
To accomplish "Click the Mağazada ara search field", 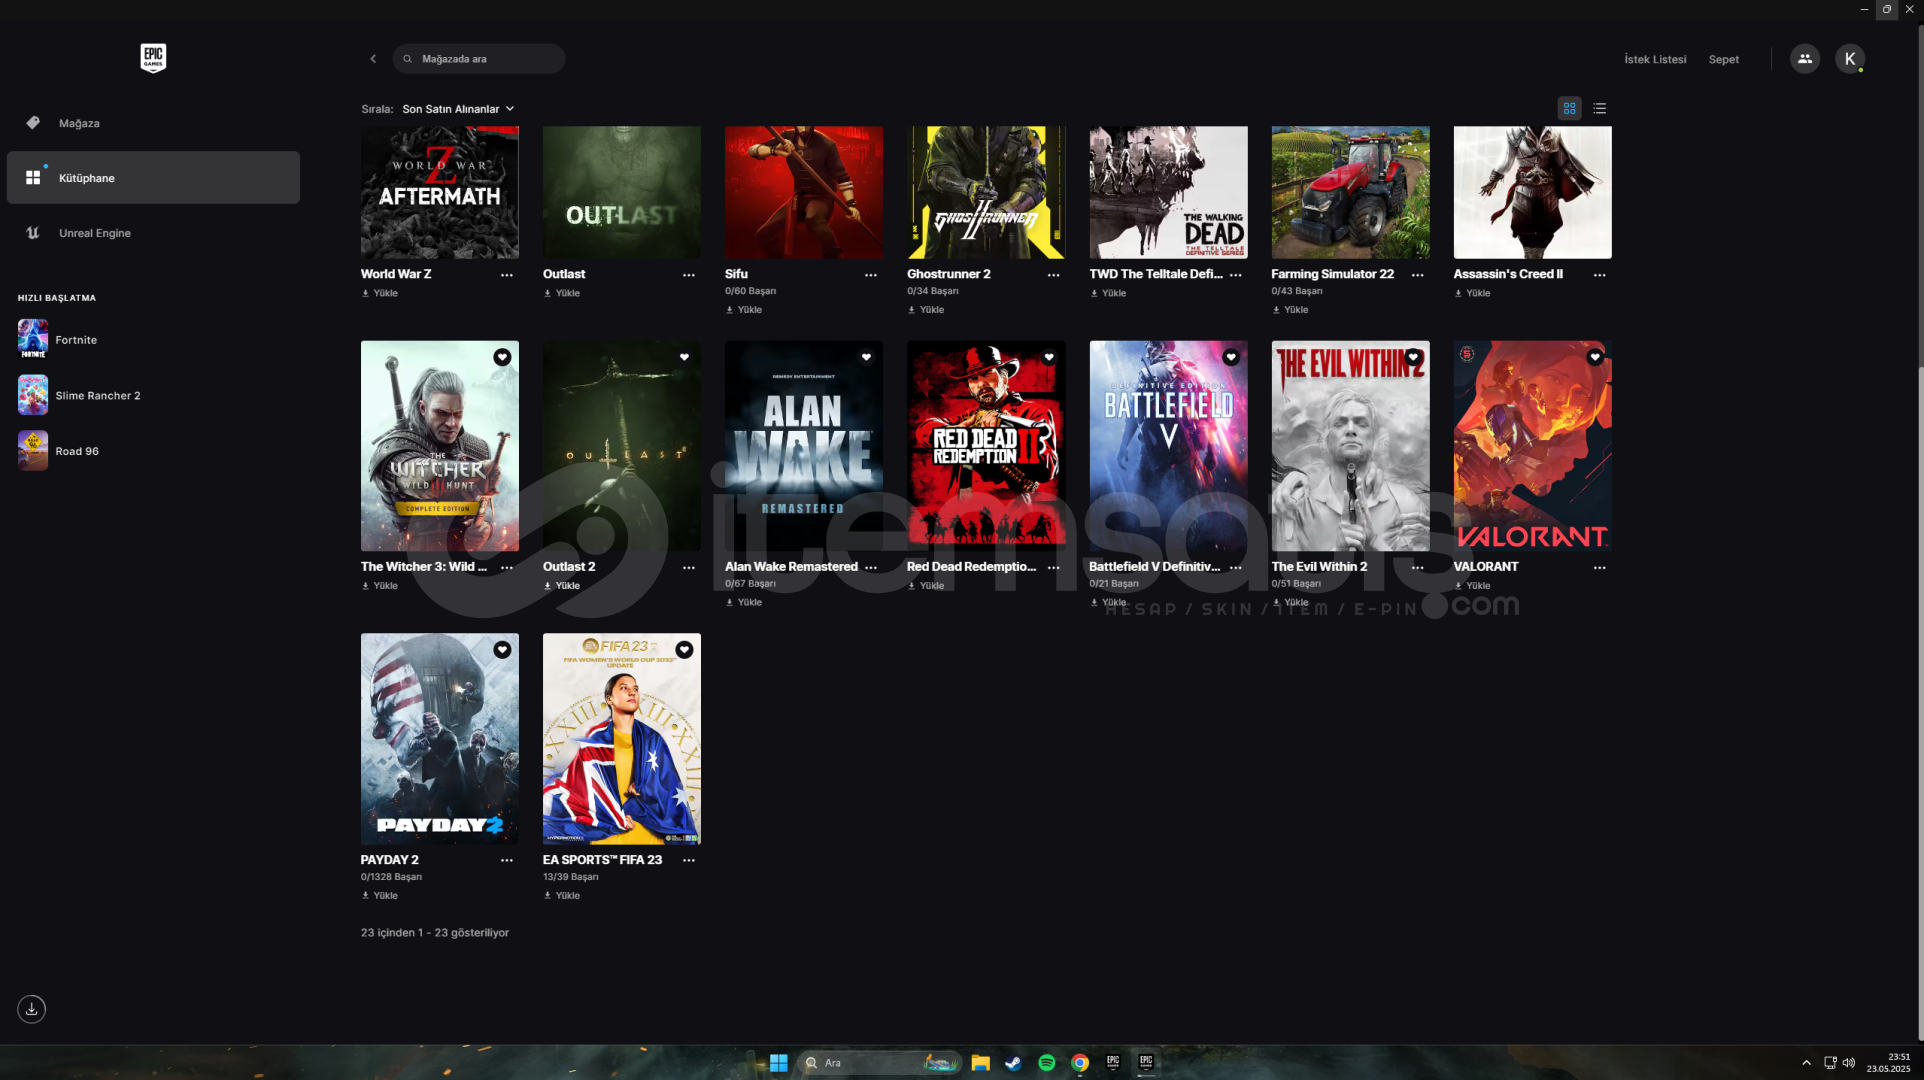I will pyautogui.click(x=479, y=59).
